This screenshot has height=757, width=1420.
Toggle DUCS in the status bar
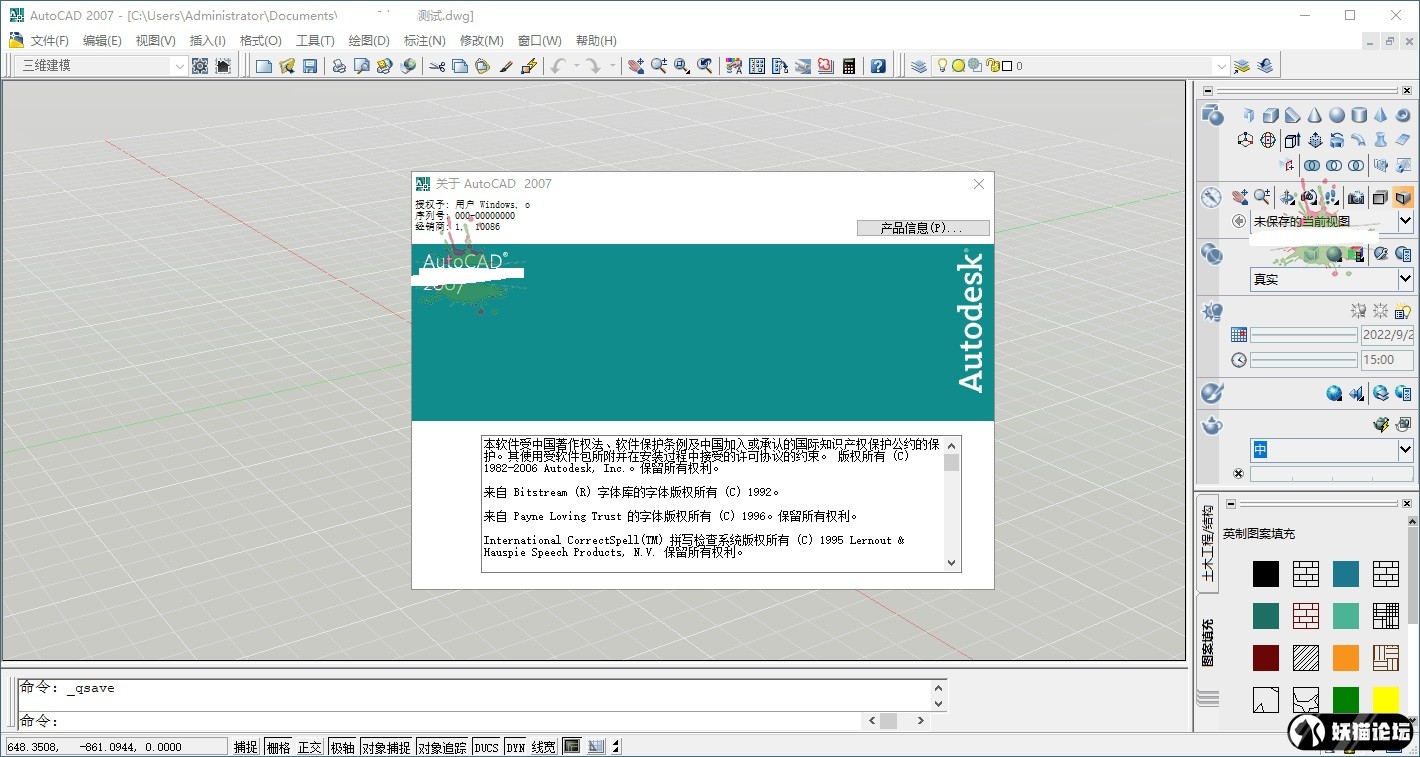[486, 747]
